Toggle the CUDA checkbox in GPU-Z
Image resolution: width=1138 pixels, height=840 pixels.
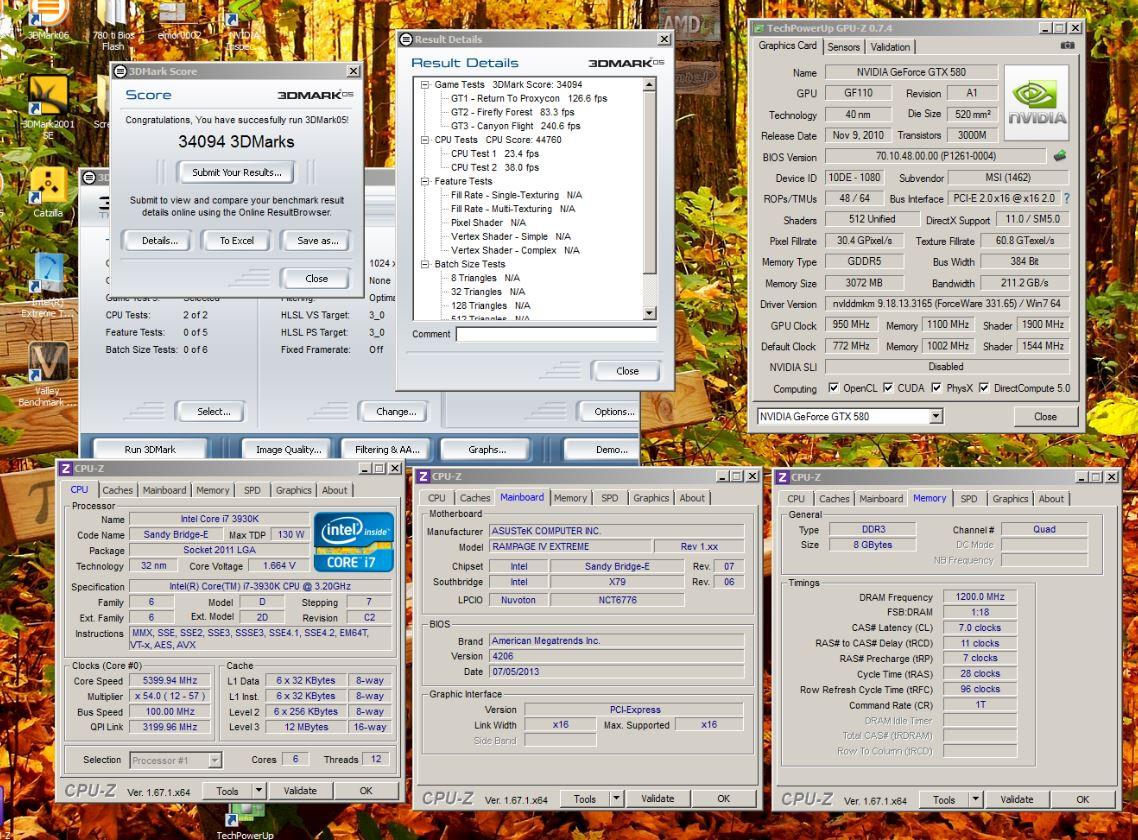point(888,388)
